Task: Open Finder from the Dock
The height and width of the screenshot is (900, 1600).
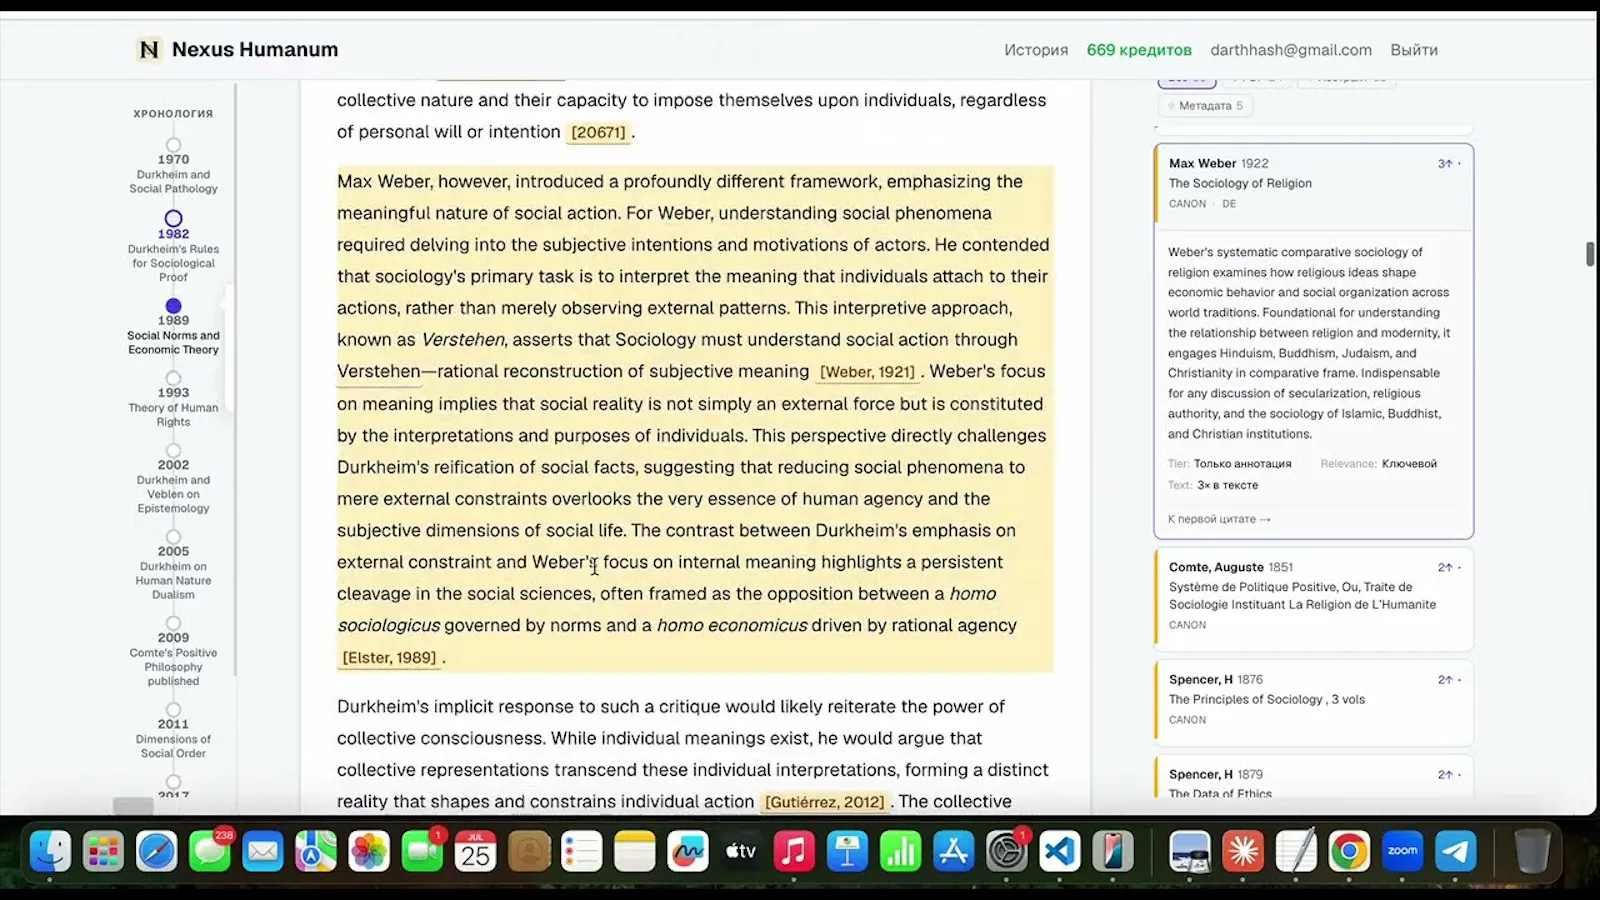Action: click(x=50, y=852)
